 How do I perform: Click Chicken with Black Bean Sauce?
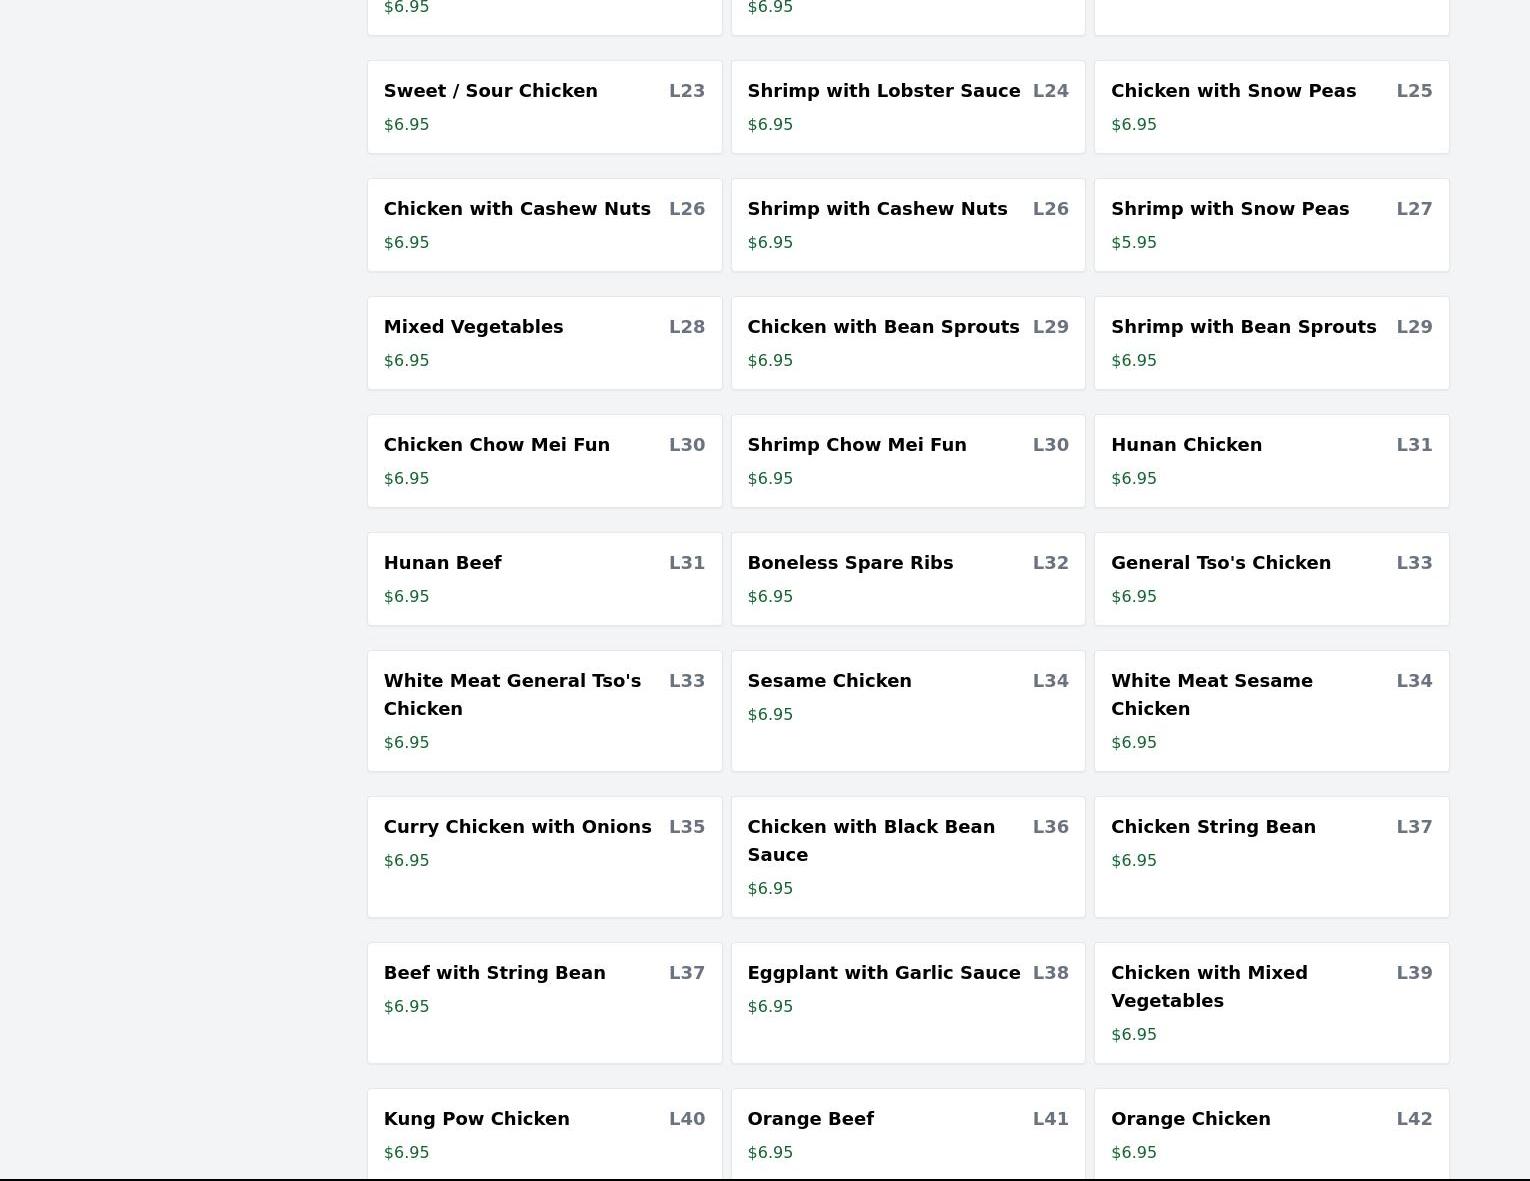(x=907, y=857)
